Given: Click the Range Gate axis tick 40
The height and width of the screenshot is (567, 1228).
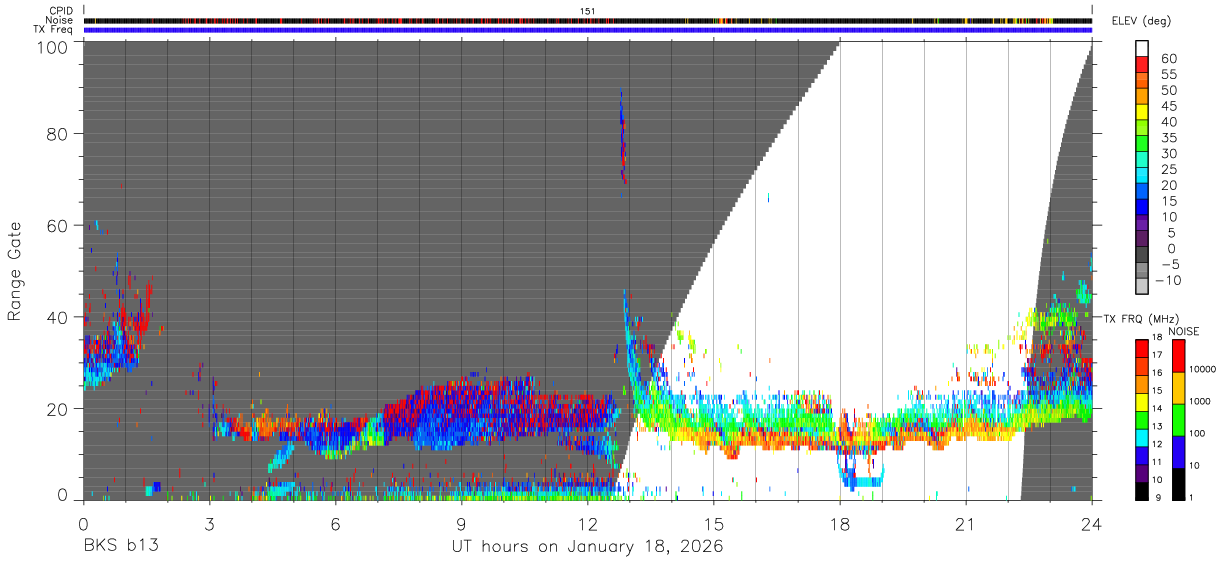Looking at the screenshot, I should click(x=58, y=317).
